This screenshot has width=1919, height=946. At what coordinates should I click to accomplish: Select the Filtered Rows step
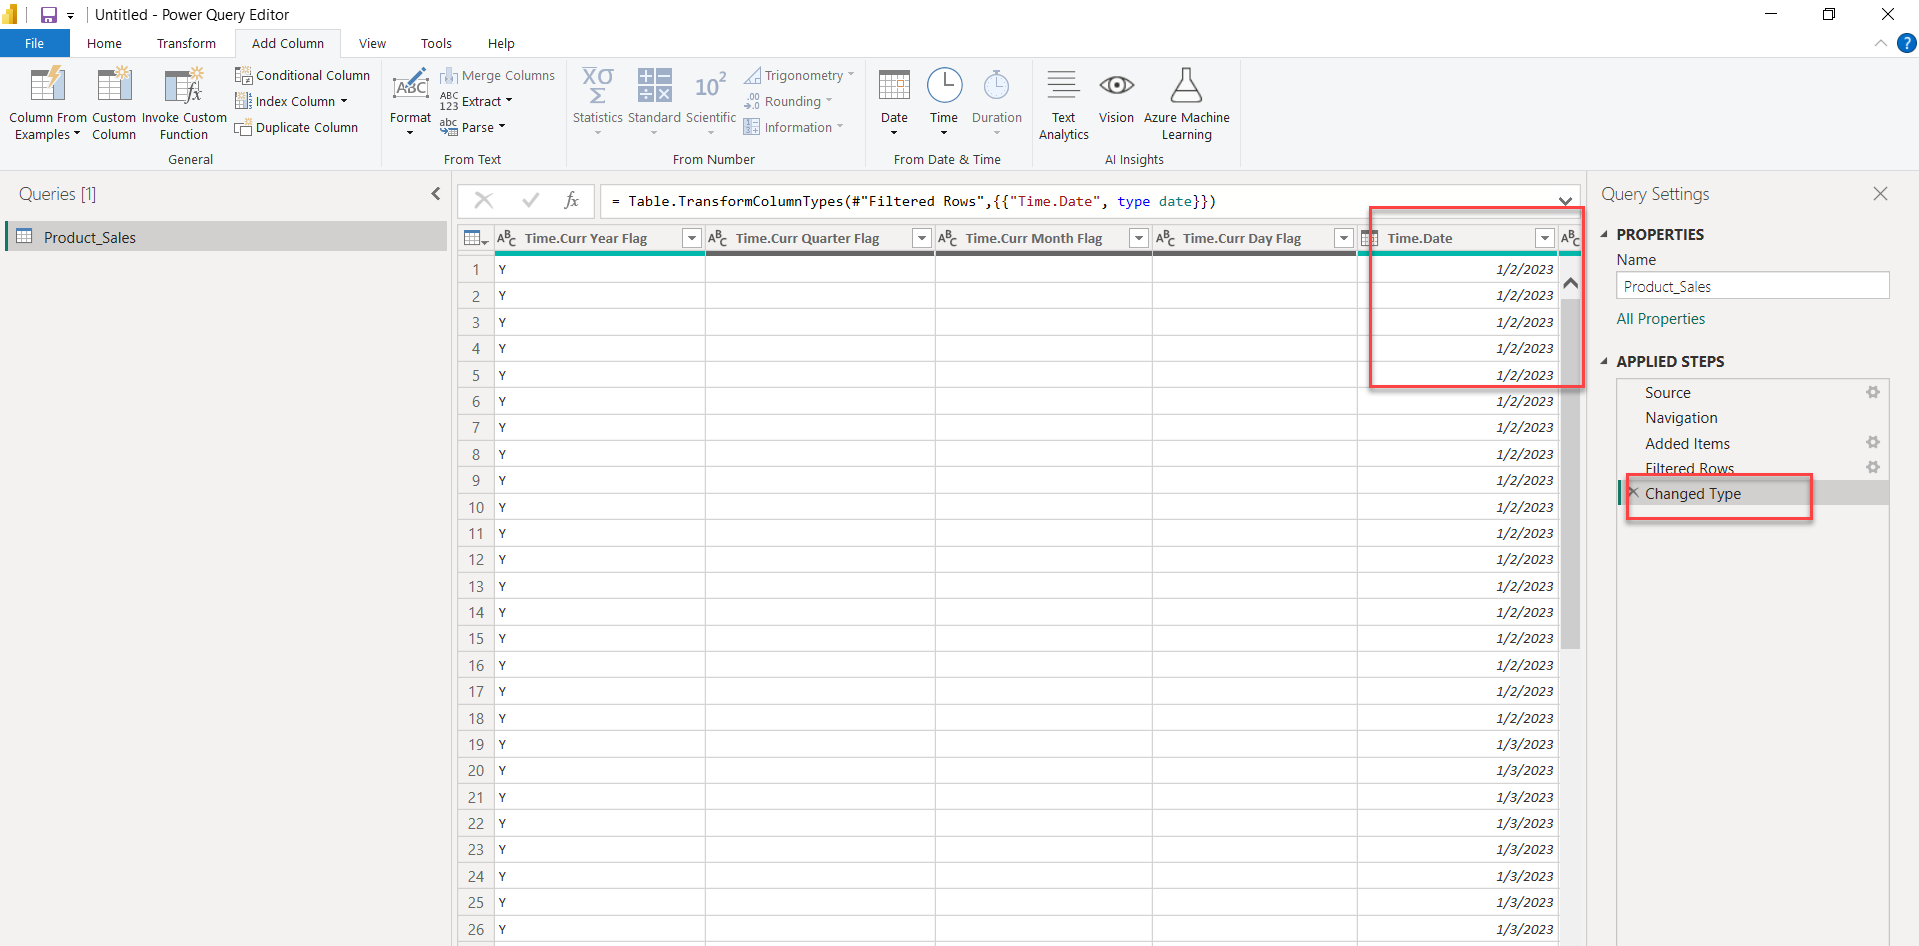point(1689,468)
